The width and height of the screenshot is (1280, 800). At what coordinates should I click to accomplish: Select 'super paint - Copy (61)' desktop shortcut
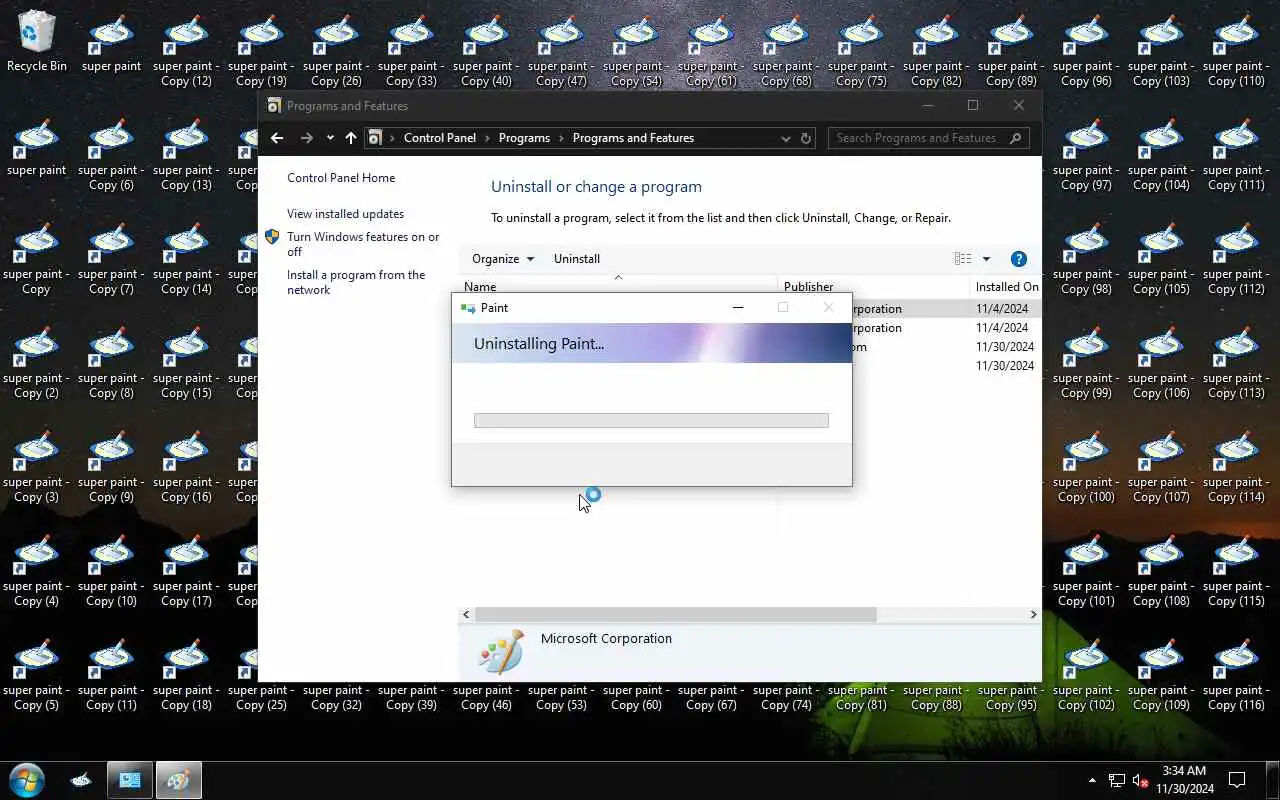click(x=711, y=50)
